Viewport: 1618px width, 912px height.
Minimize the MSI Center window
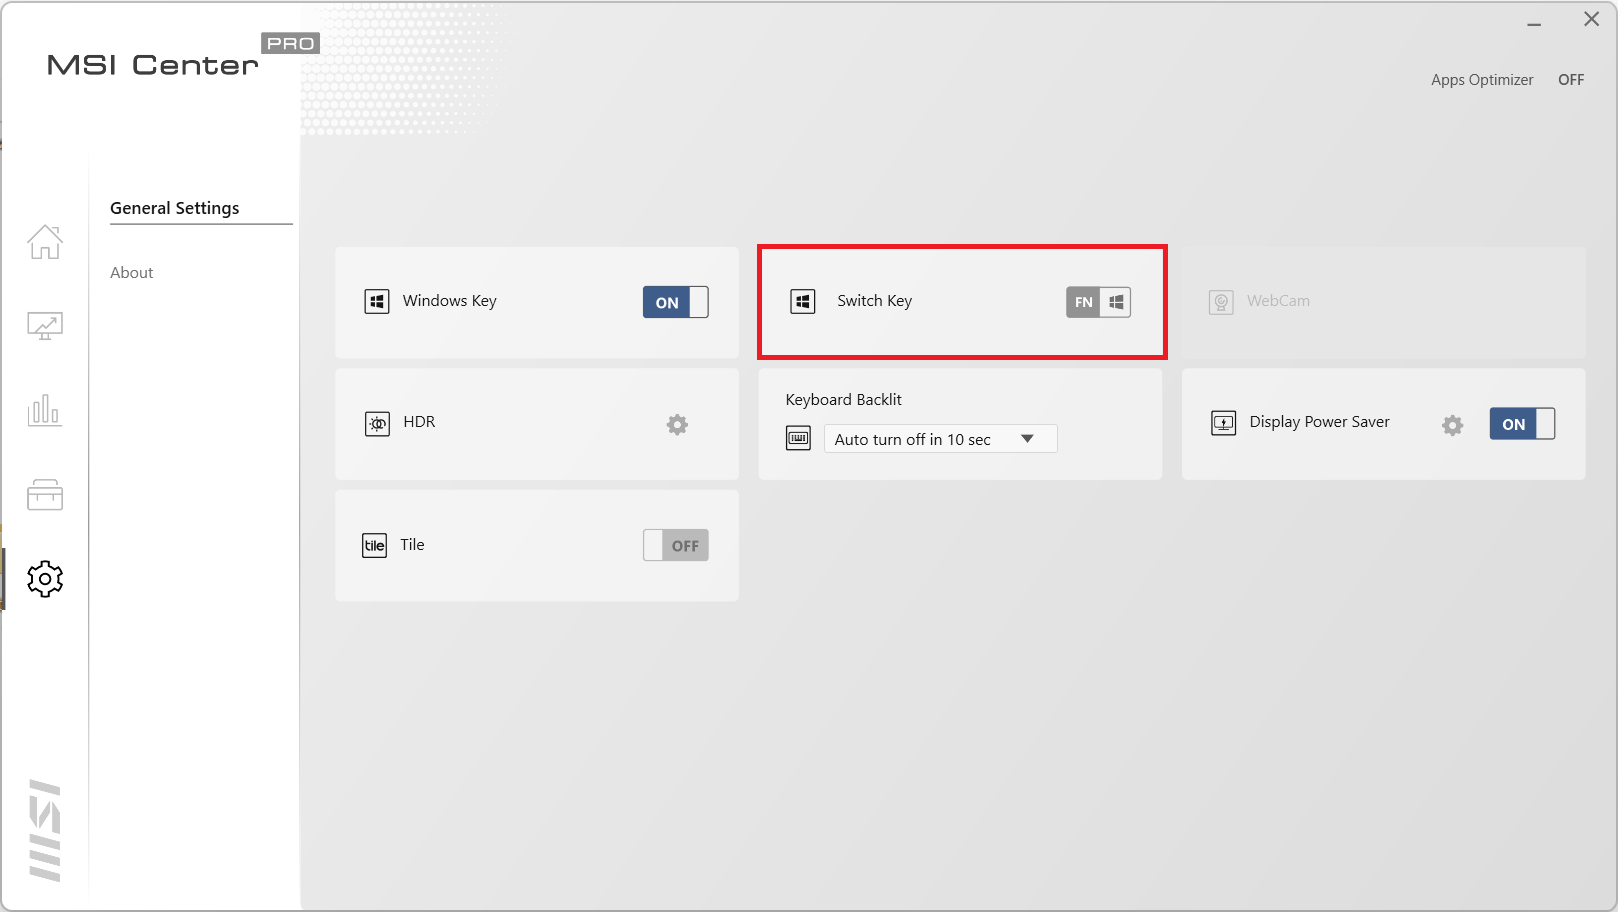coord(1534,22)
